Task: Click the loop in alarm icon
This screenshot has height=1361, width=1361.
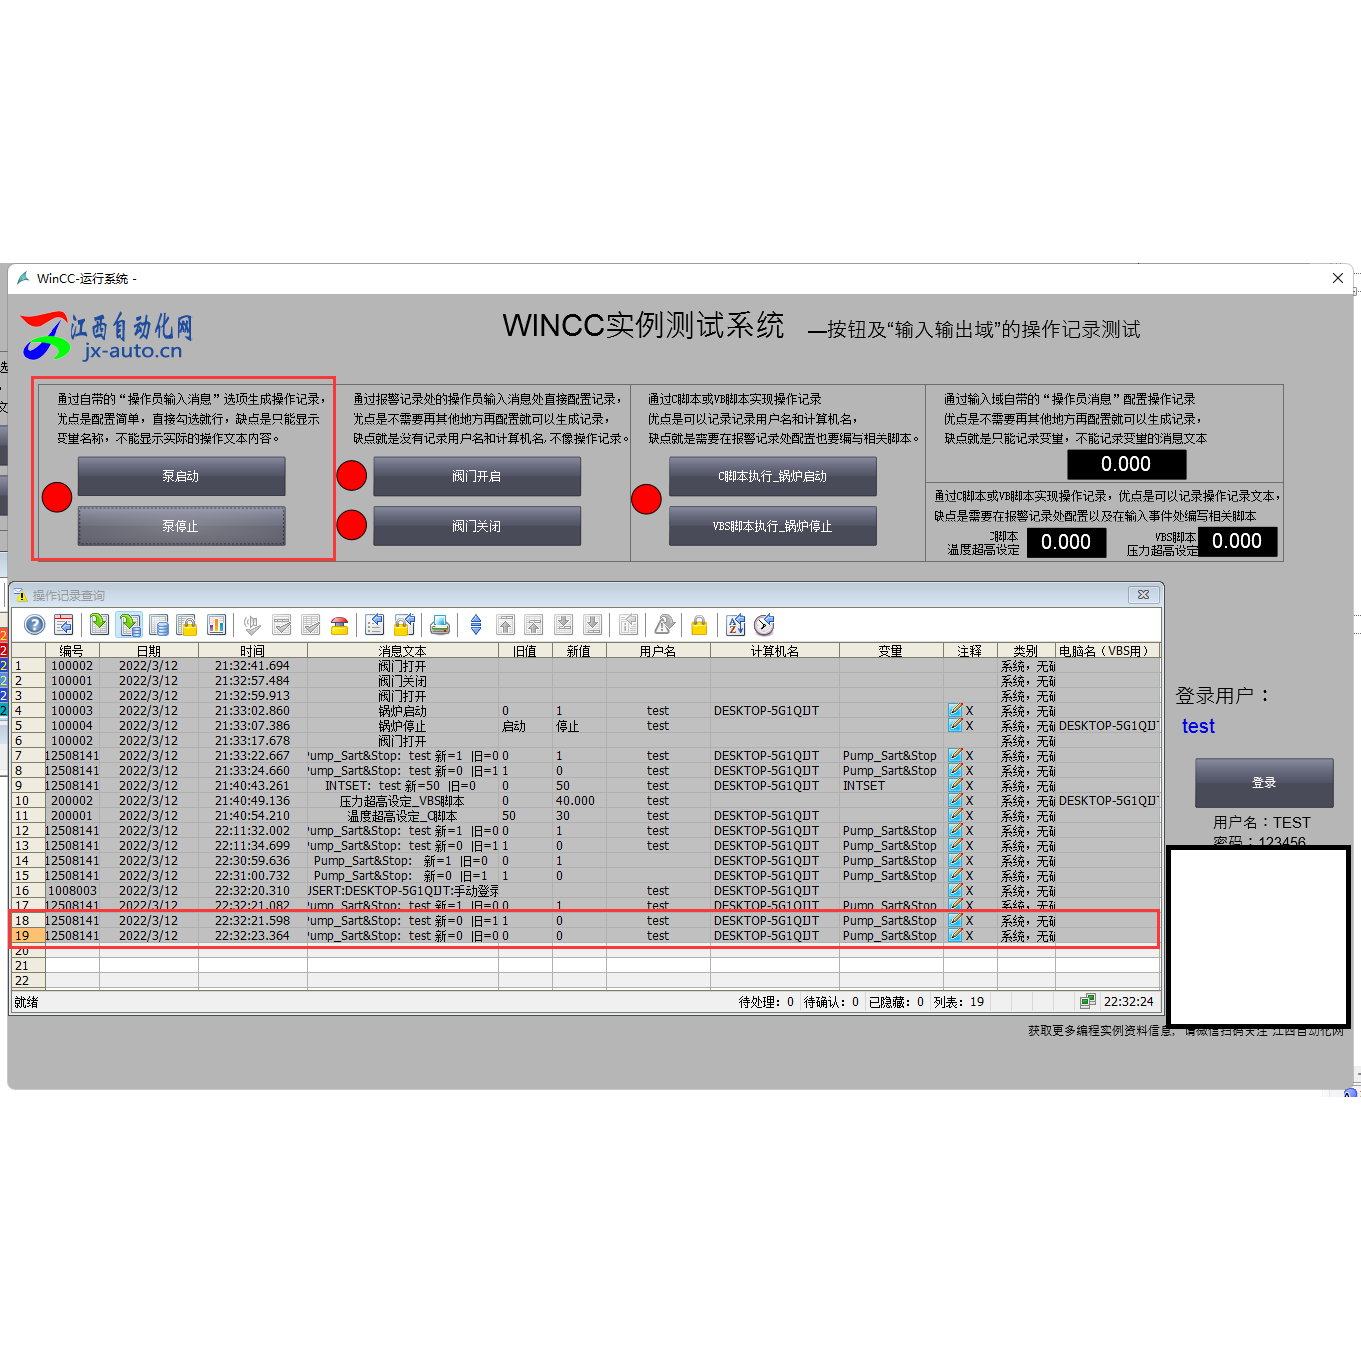Action: coord(664,625)
